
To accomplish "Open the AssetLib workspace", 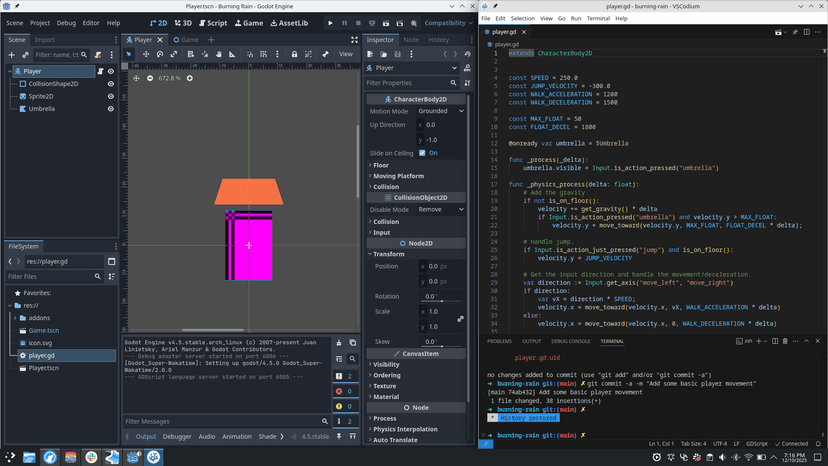I will [x=292, y=23].
